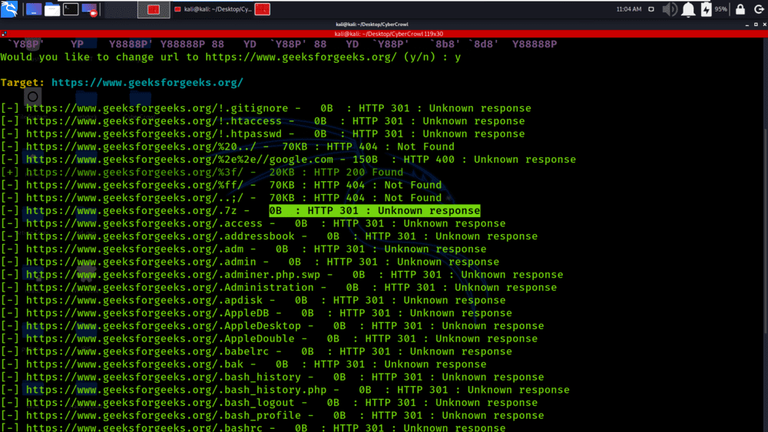Open the /%ff/ URL line
Screen dimensions: 768x432
134,185
